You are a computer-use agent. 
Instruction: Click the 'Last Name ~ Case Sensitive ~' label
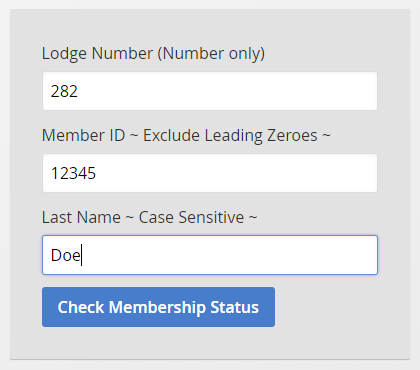149,217
